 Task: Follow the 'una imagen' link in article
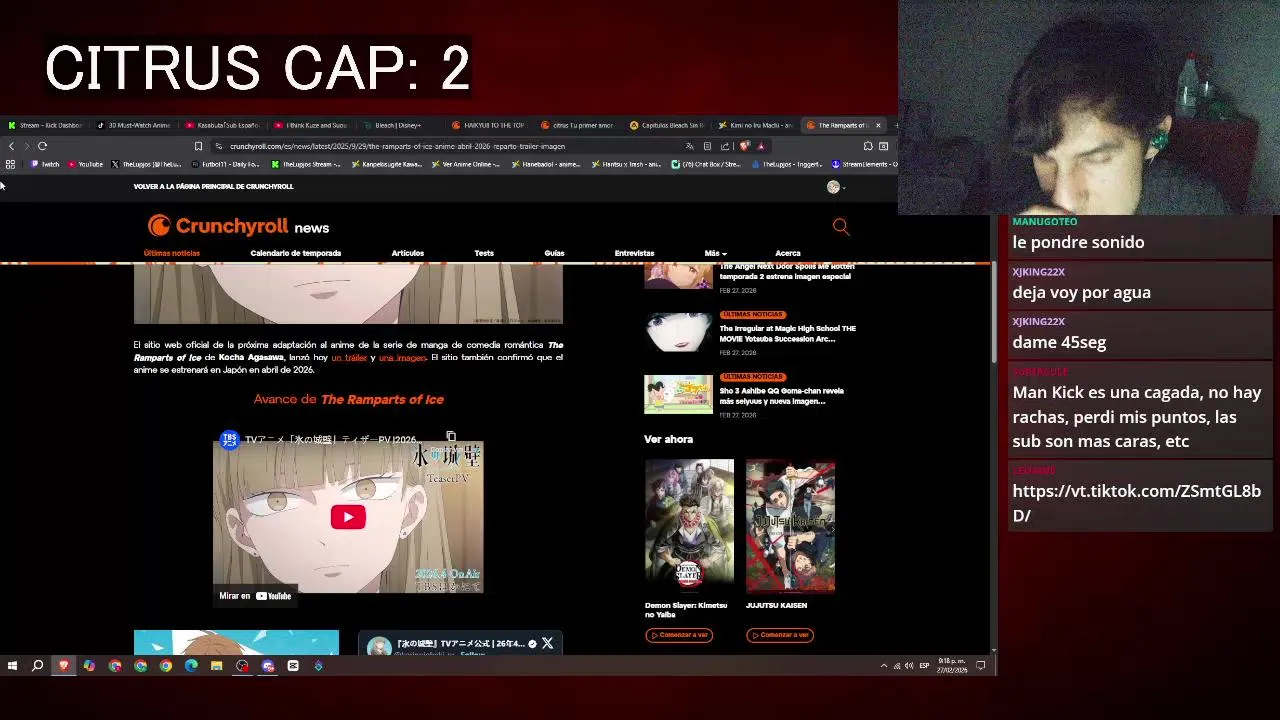pos(402,358)
